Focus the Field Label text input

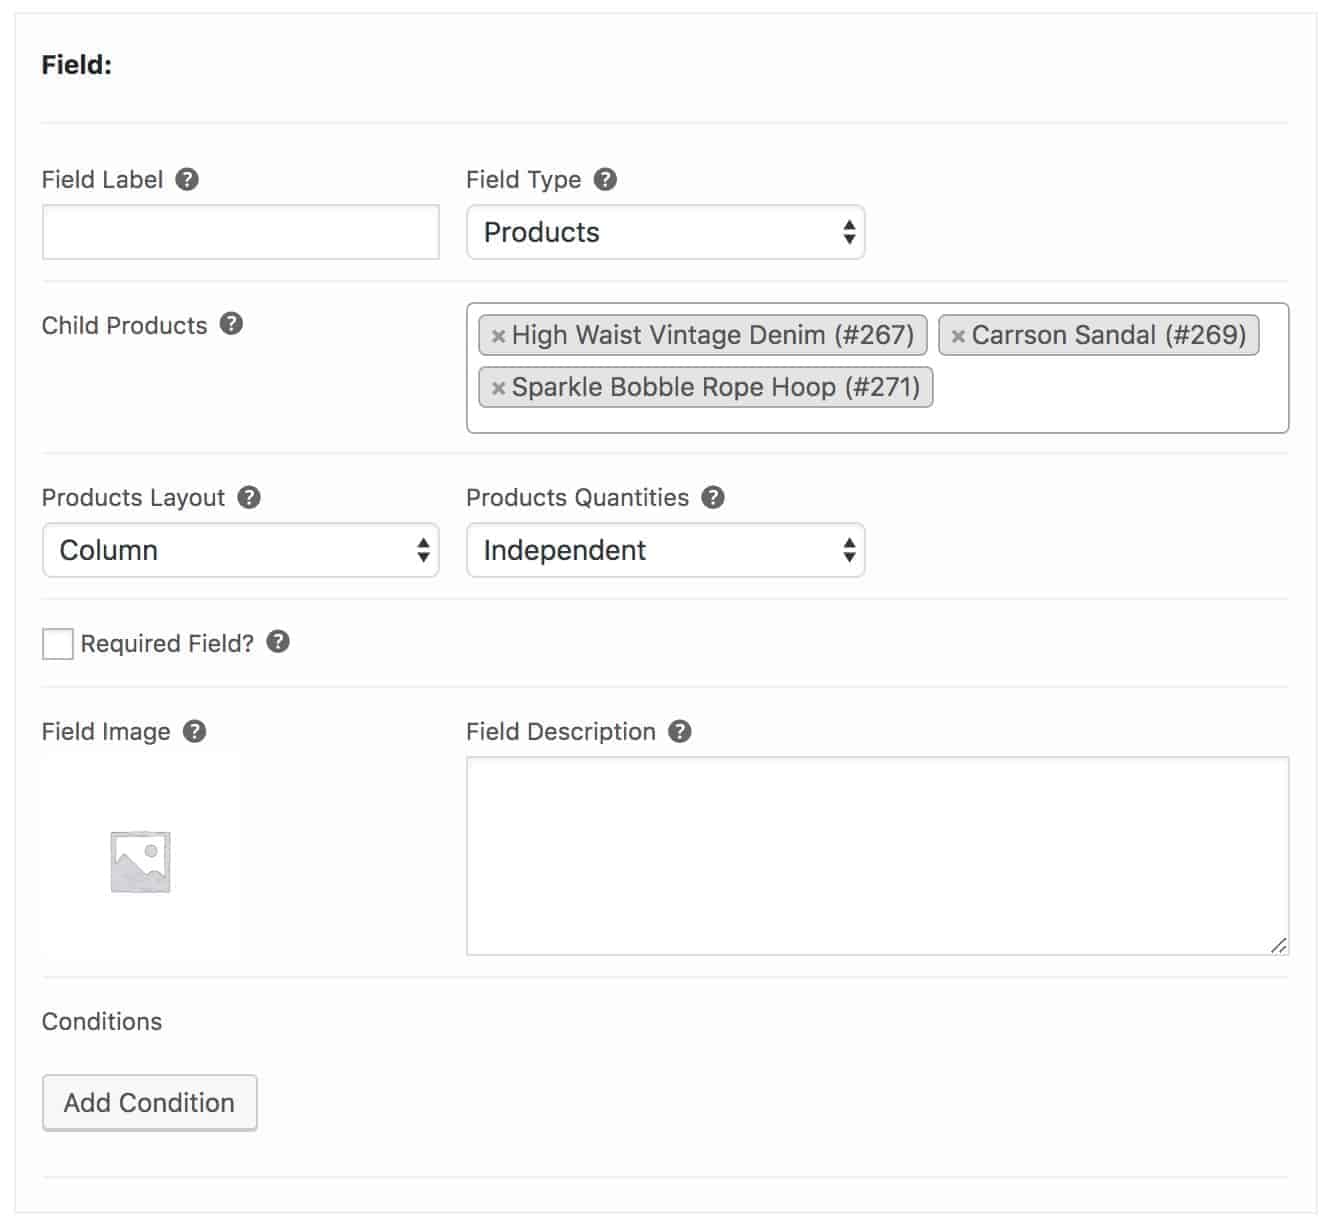click(x=241, y=232)
